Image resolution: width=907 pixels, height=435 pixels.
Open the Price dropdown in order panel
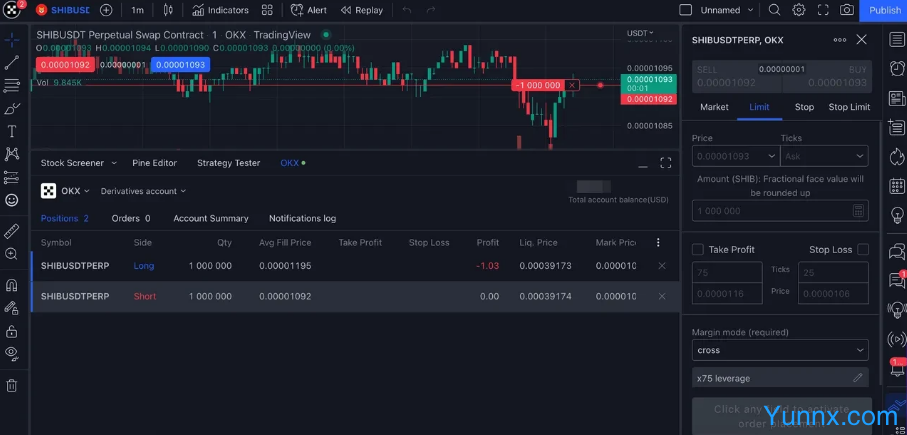point(736,156)
